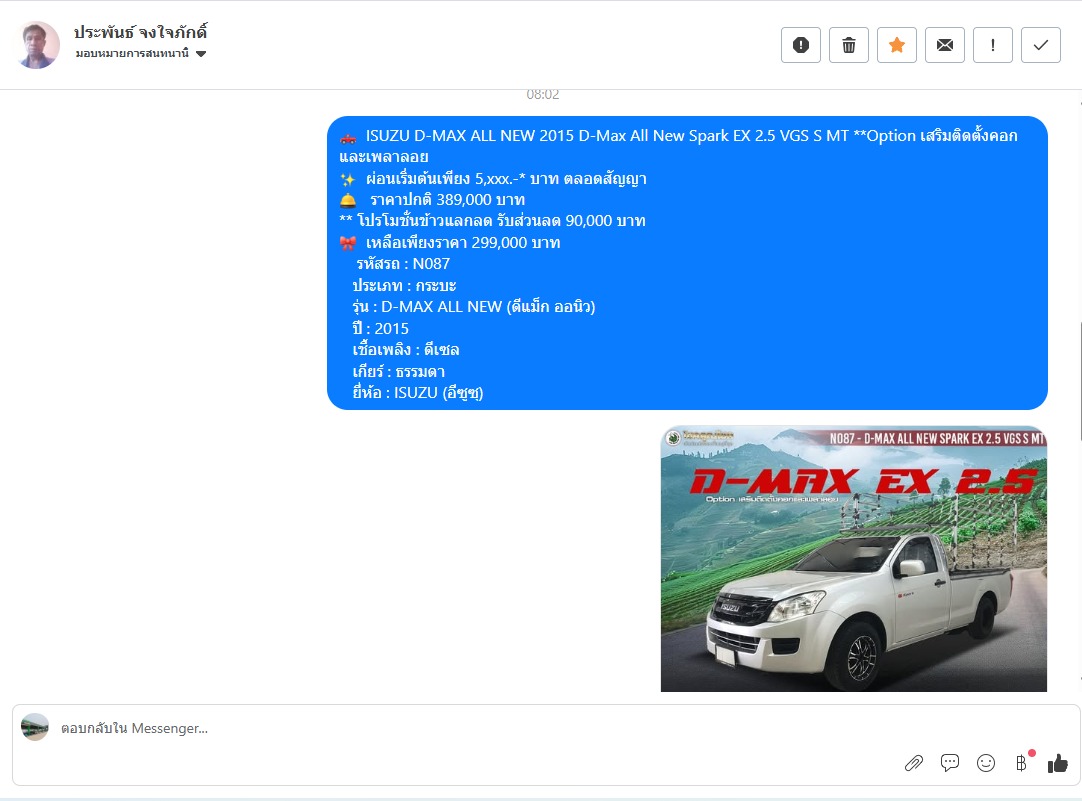Toggle the orange star follow-up icon
Viewport: 1082px width, 801px height.
pyautogui.click(x=896, y=45)
